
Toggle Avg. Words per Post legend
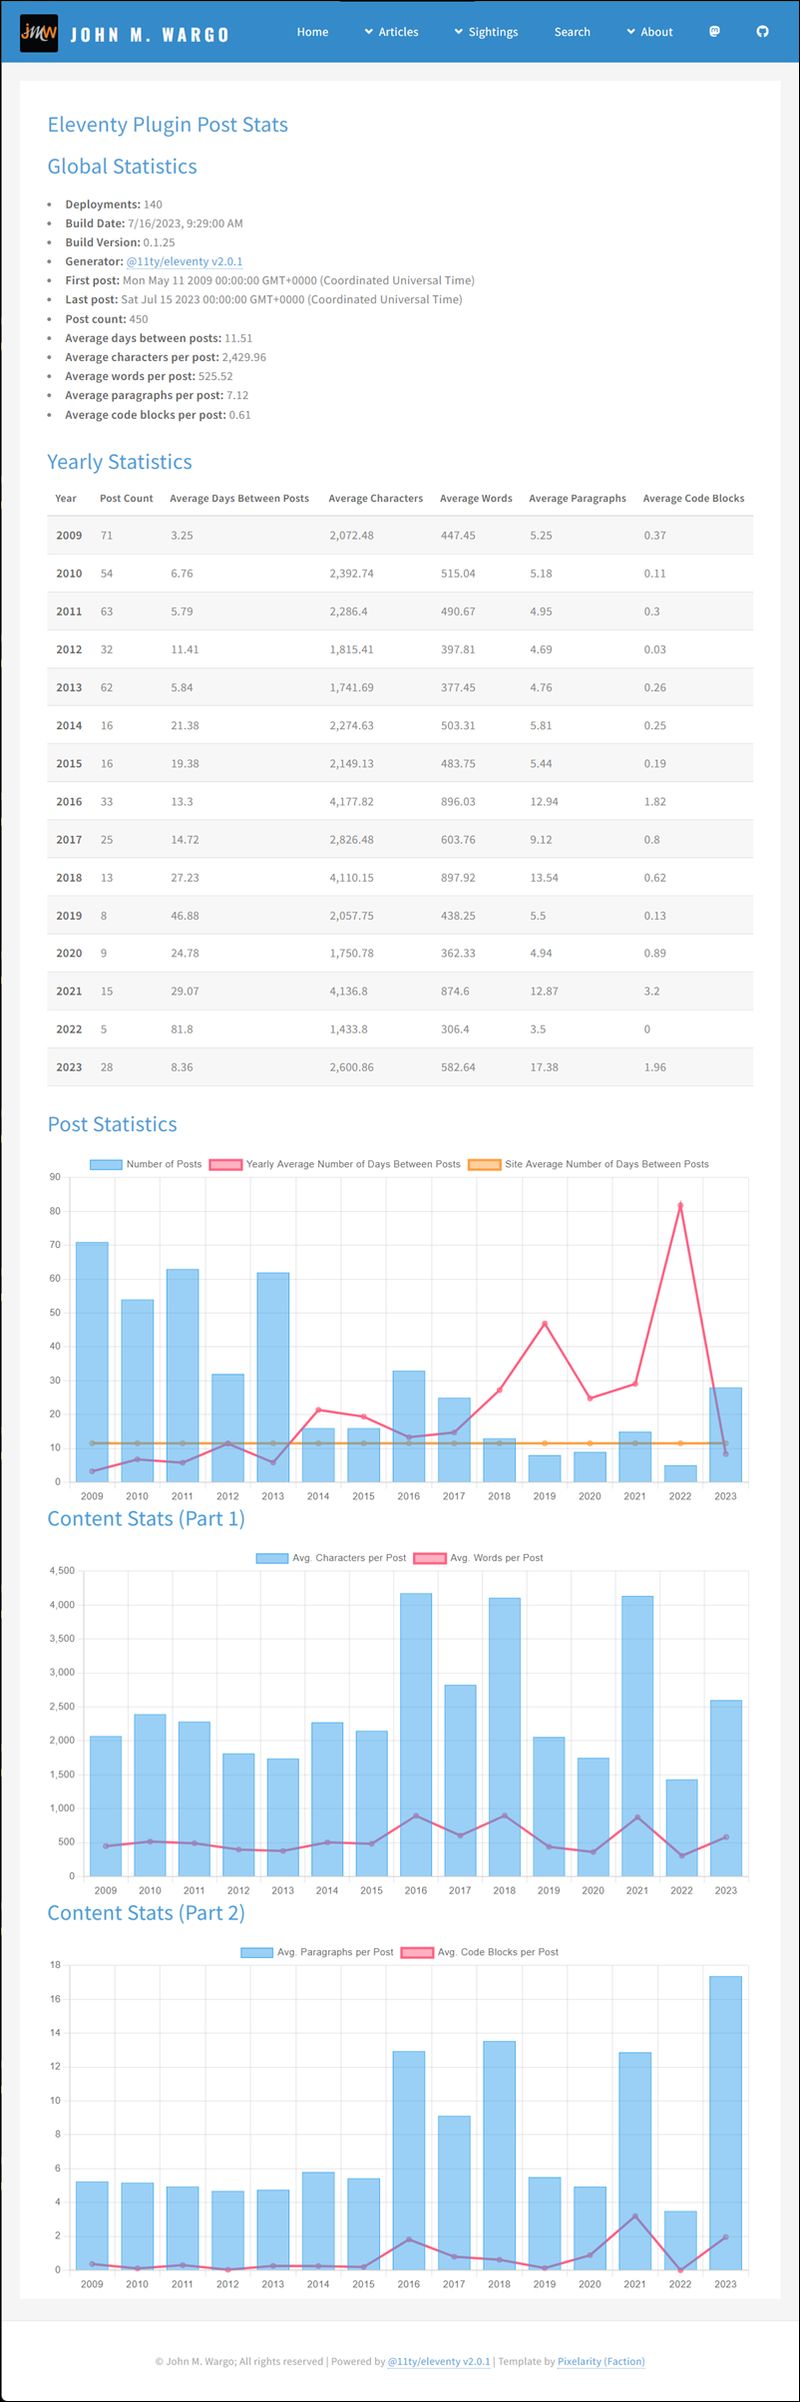tap(478, 1558)
